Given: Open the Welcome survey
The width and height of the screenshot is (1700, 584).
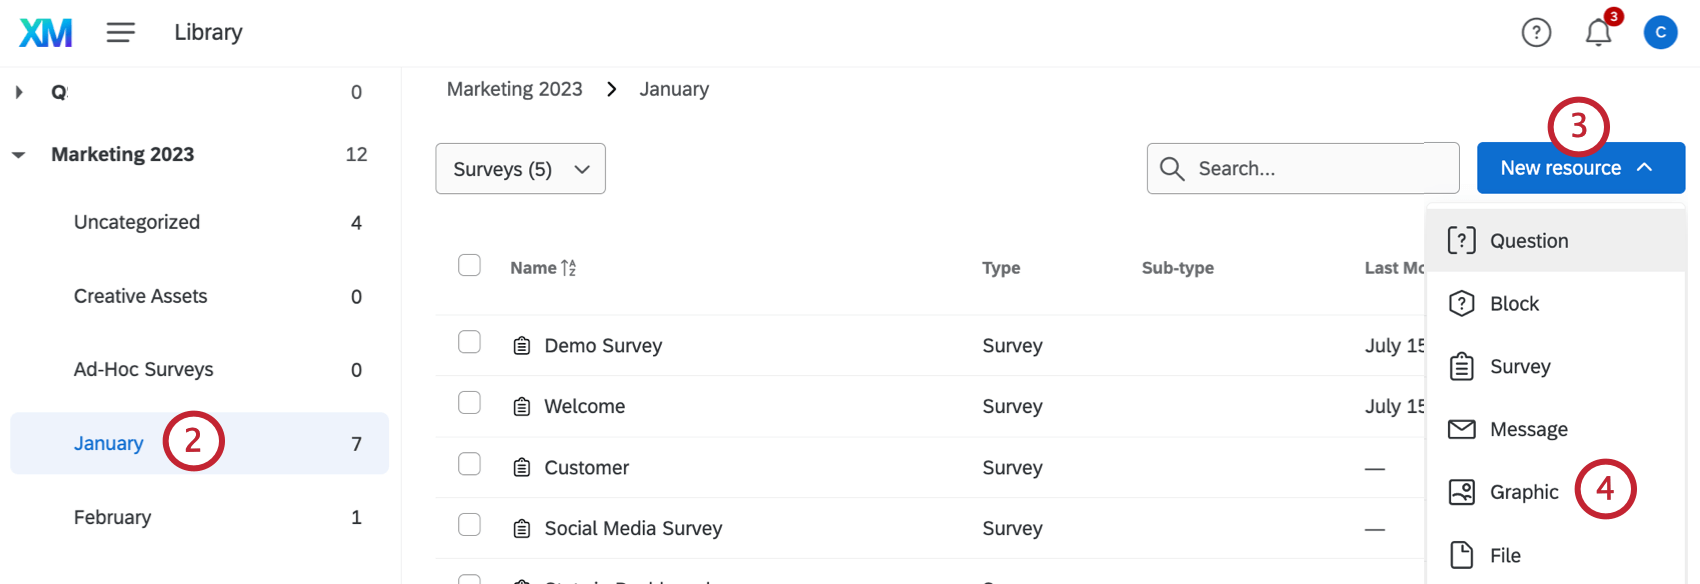Looking at the screenshot, I should [584, 407].
